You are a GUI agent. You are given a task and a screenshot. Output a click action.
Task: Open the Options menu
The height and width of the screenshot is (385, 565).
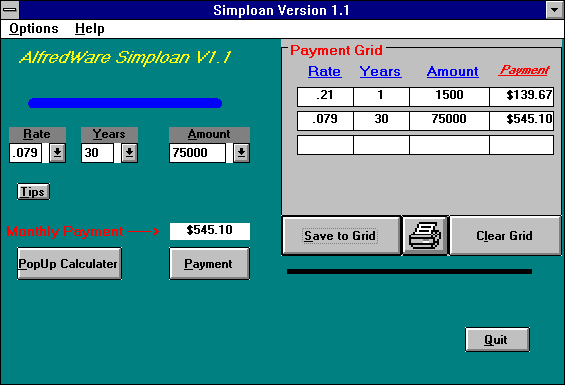pyautogui.click(x=34, y=28)
